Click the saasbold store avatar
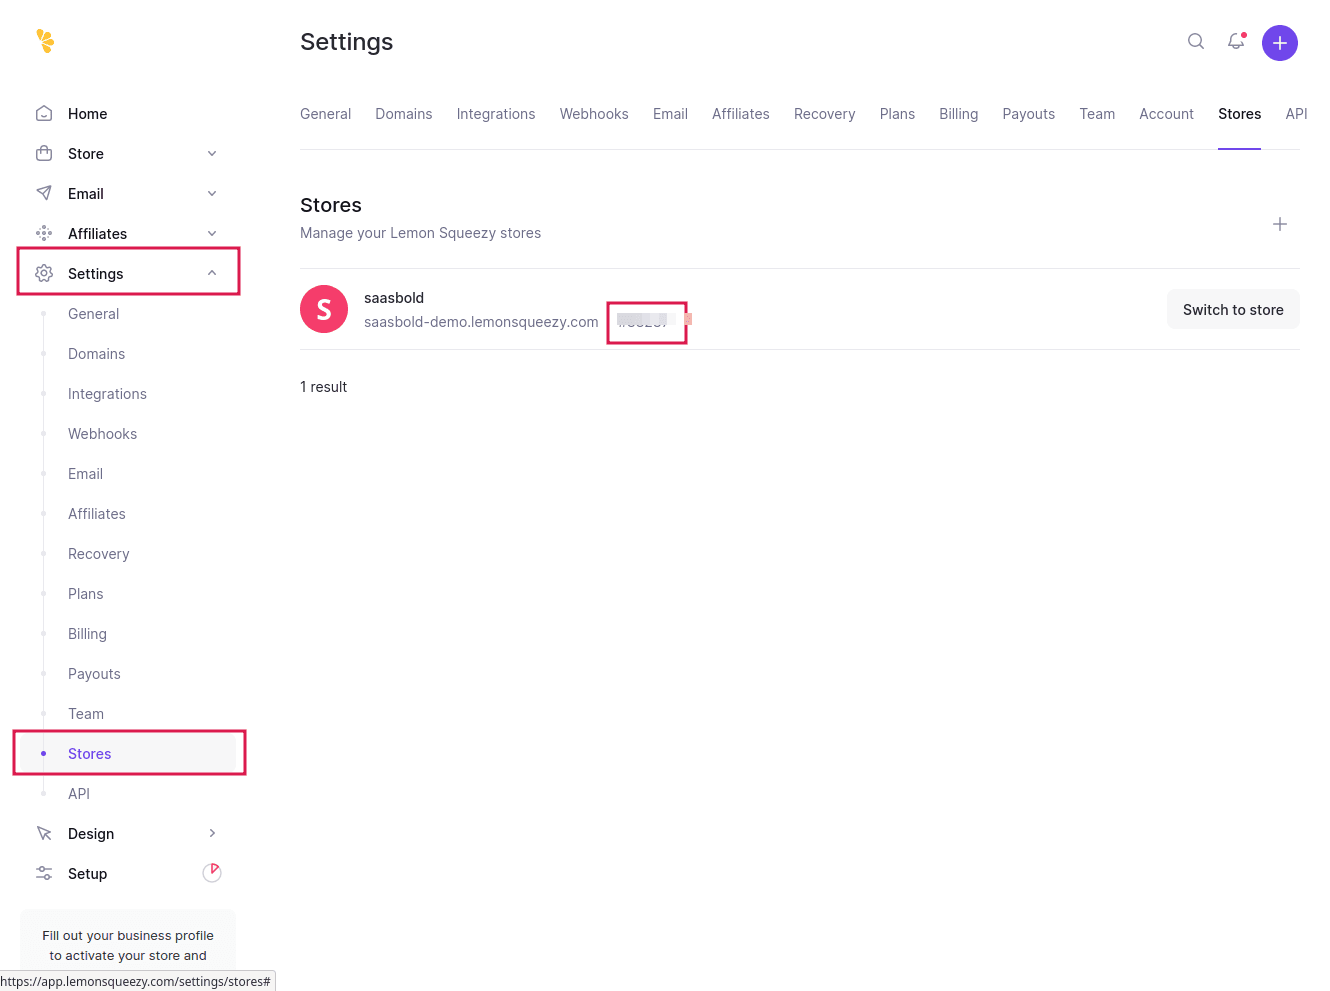This screenshot has width=1330, height=991. tap(324, 309)
